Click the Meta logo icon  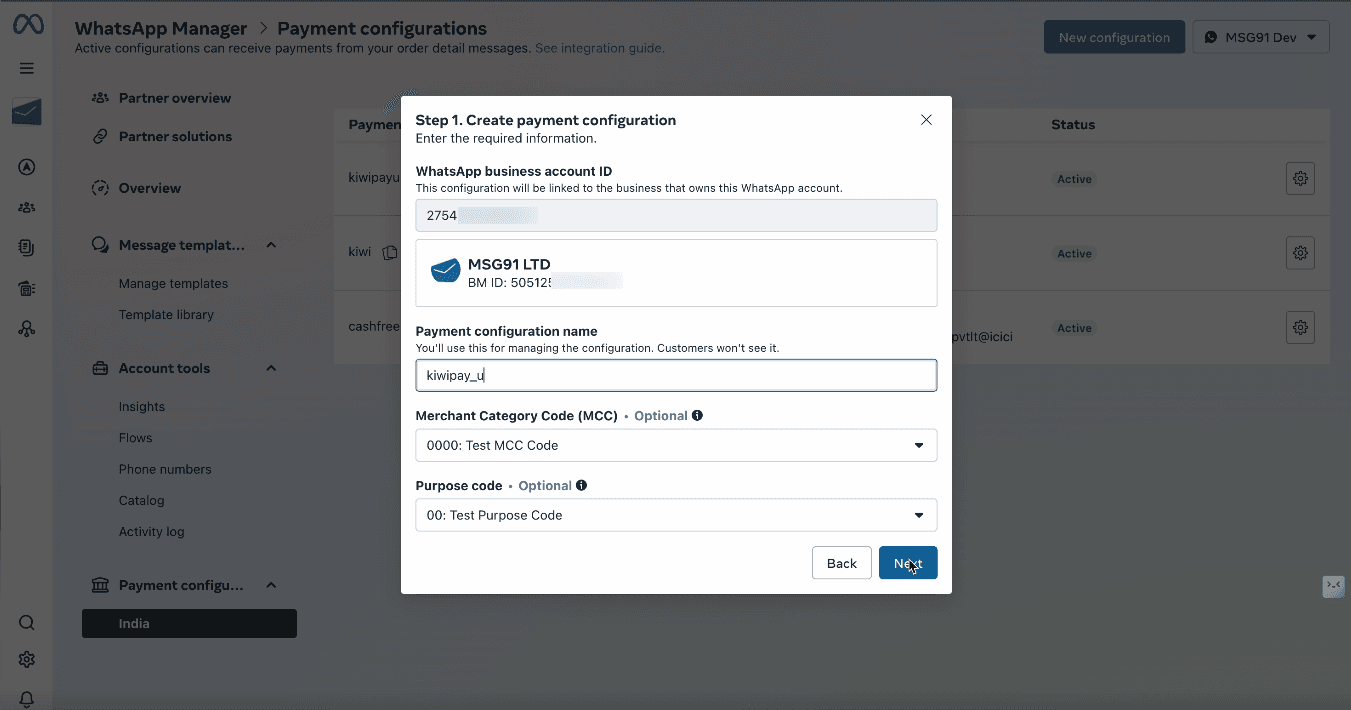tap(27, 25)
